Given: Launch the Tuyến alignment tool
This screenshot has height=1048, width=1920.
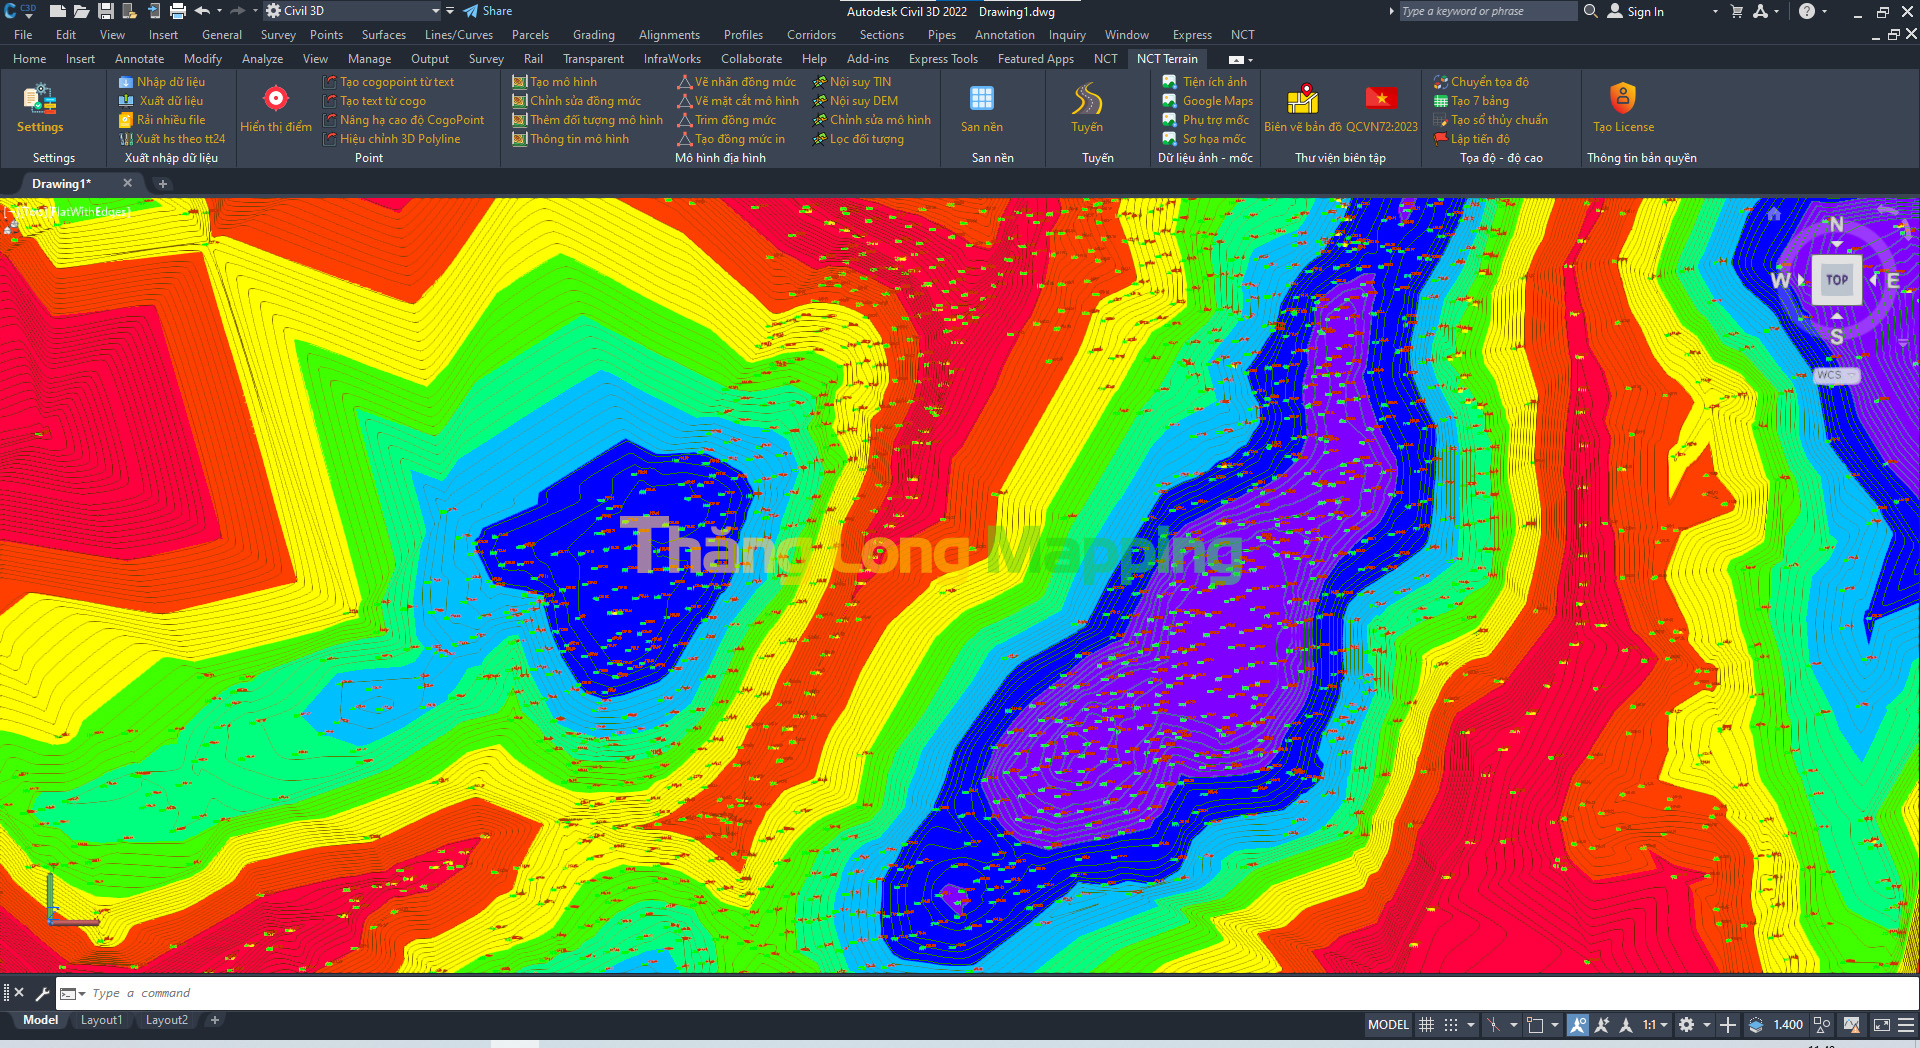Looking at the screenshot, I should point(1087,99).
